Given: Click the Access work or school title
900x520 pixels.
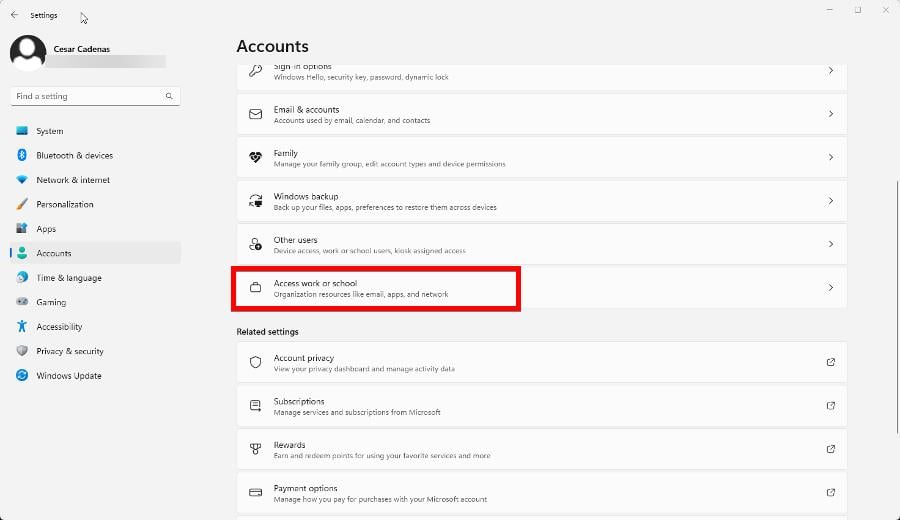Looking at the screenshot, I should pyautogui.click(x=316, y=283).
